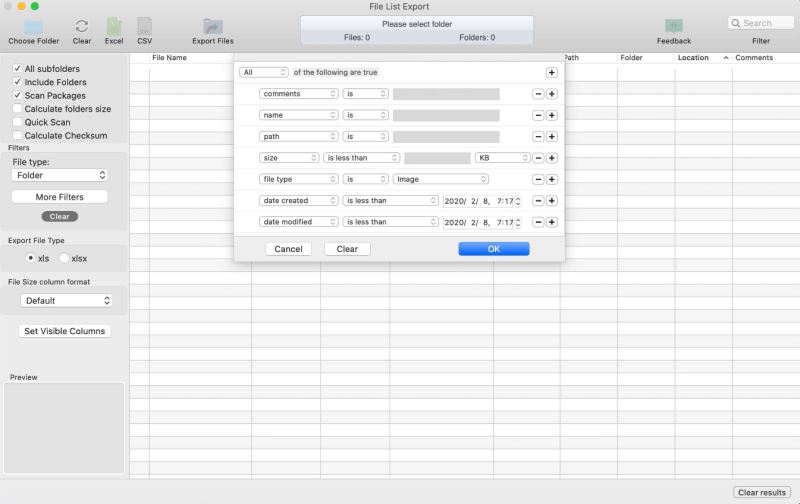Screen dimensions: 800x504
Task: Select the xlsx export radio button
Action: [64, 258]
